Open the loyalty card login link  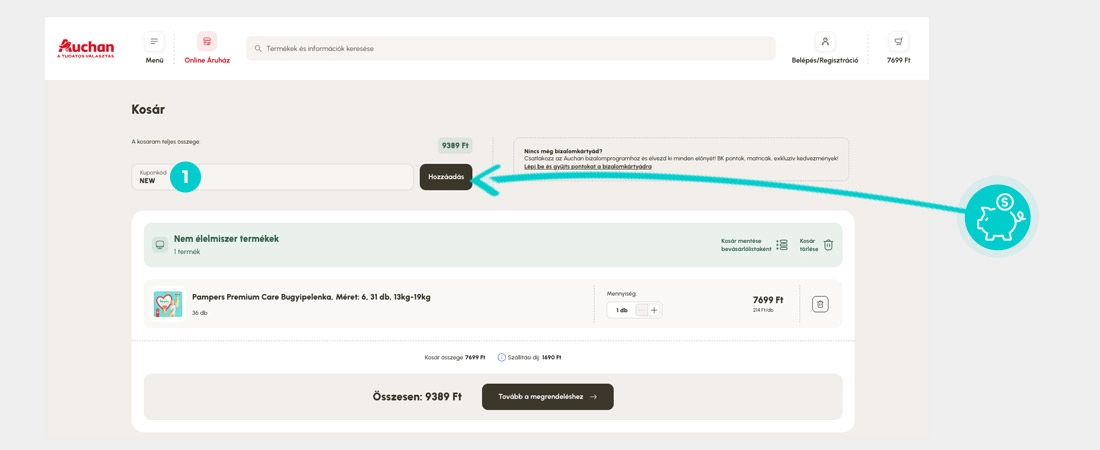[588, 166]
